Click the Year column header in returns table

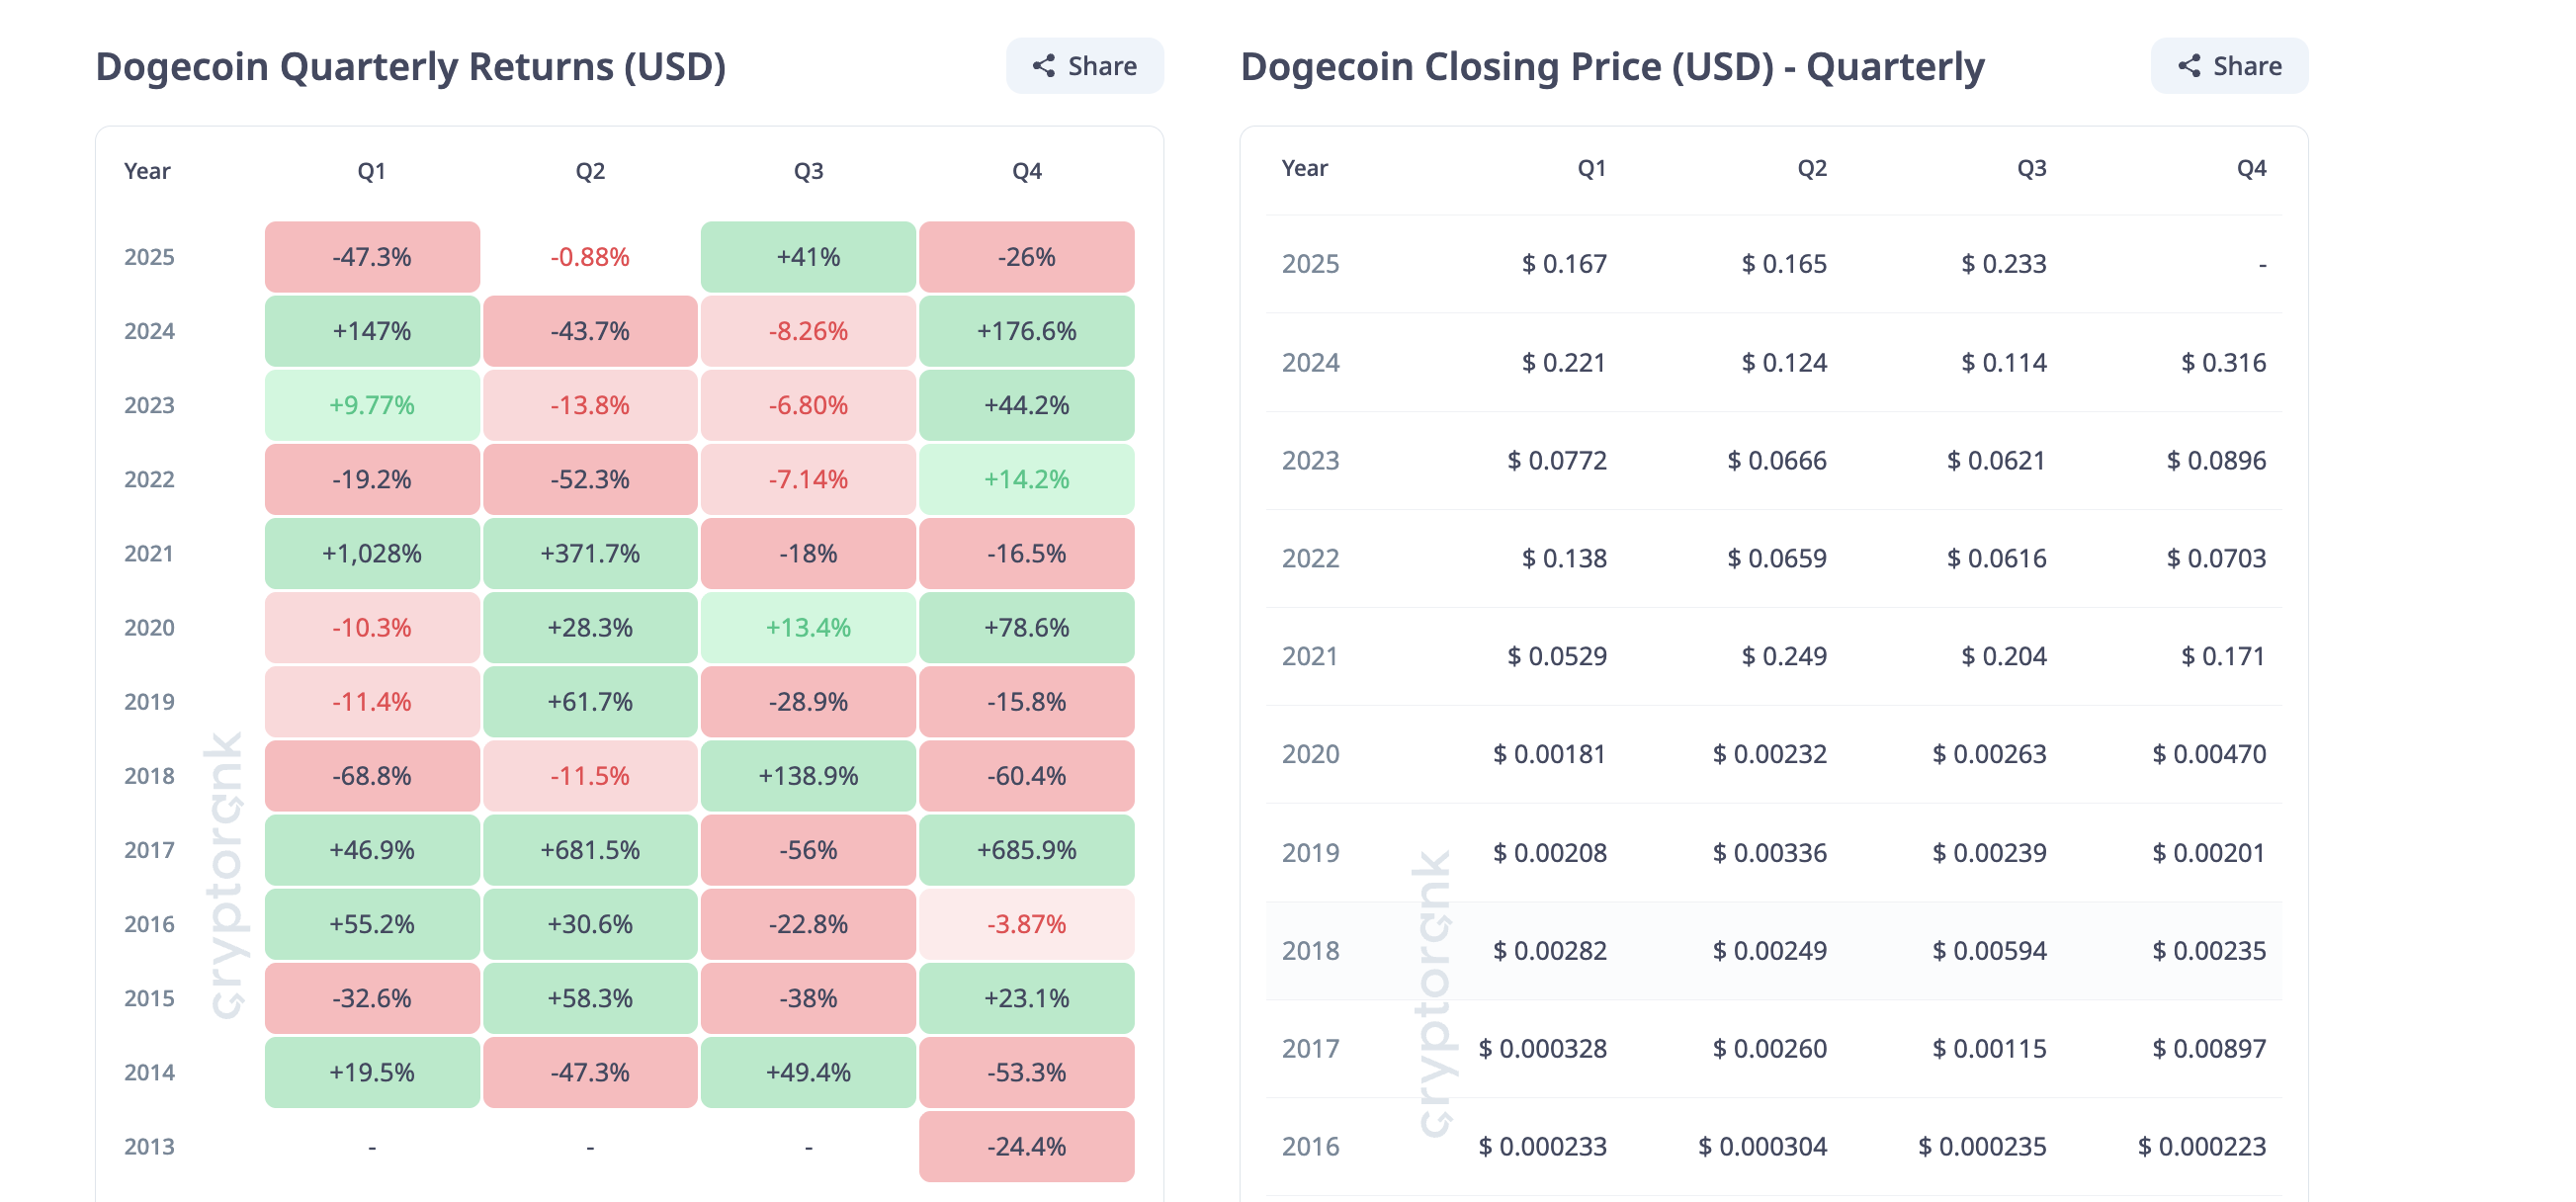[147, 170]
